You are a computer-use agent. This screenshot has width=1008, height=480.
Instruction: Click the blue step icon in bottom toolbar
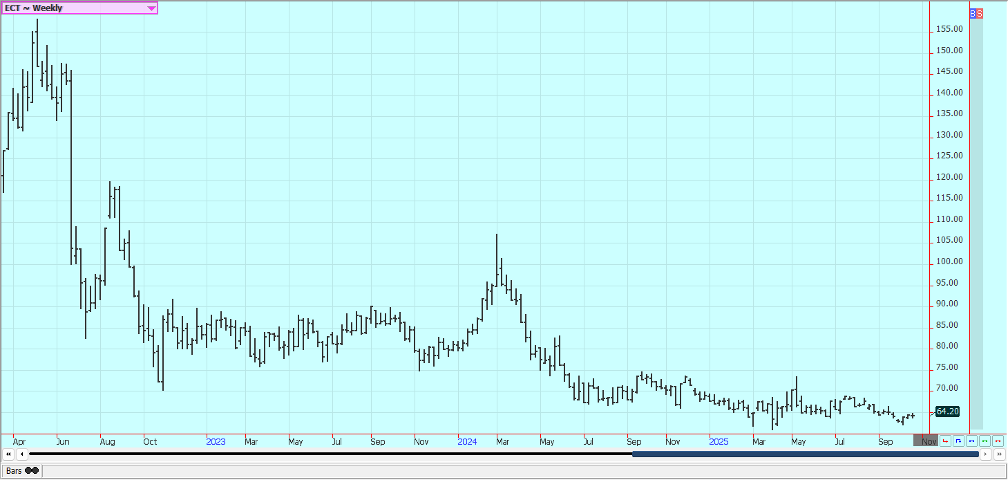point(958,440)
